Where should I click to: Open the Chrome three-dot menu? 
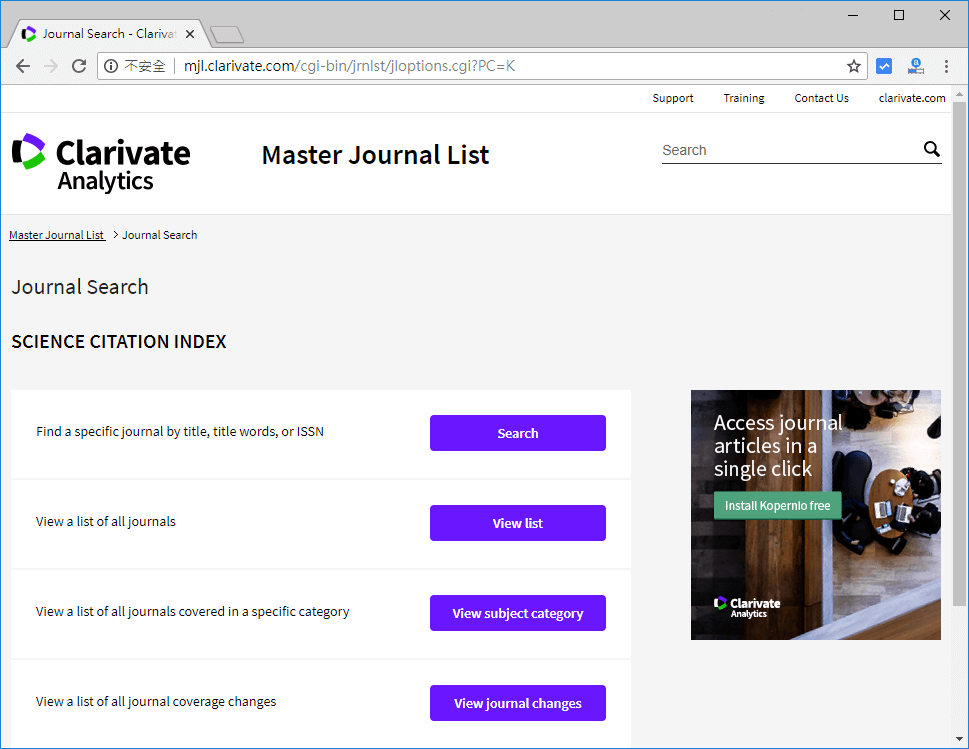point(946,67)
